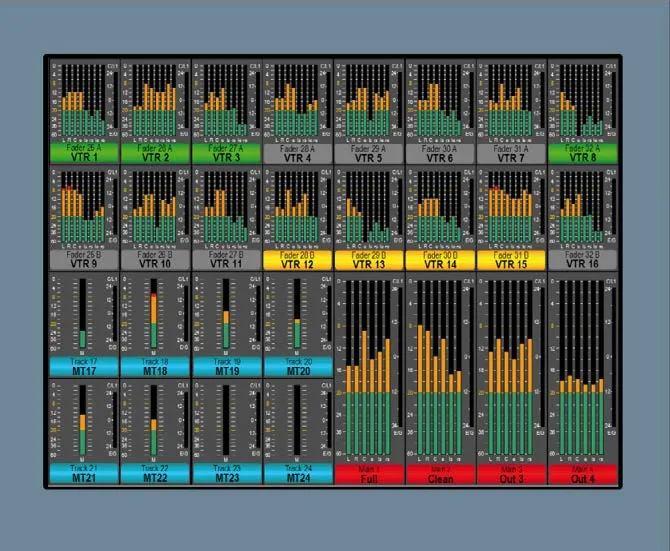Select the blue MT18 track label
The width and height of the screenshot is (670, 551).
click(155, 366)
